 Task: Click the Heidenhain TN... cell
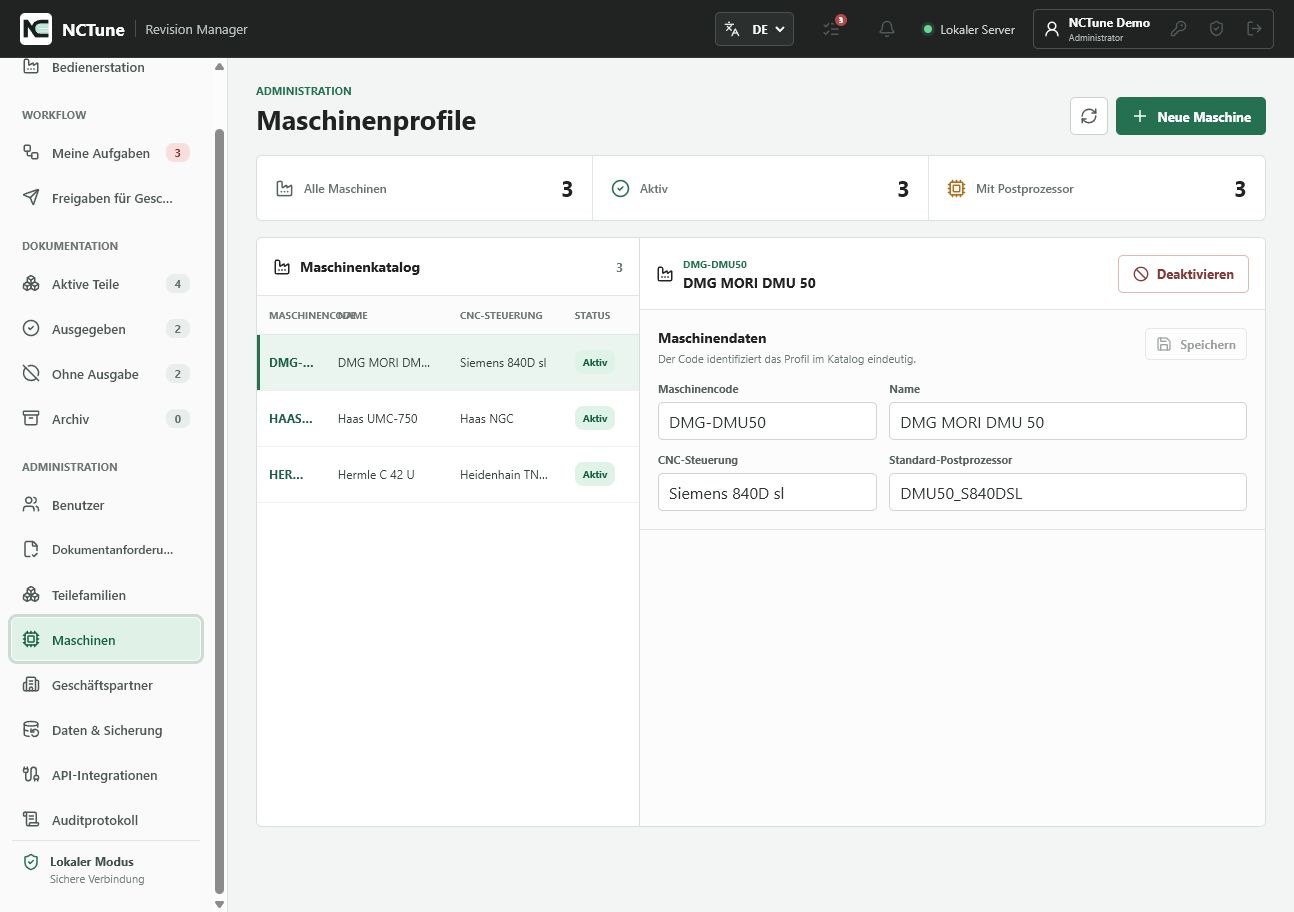click(x=504, y=474)
